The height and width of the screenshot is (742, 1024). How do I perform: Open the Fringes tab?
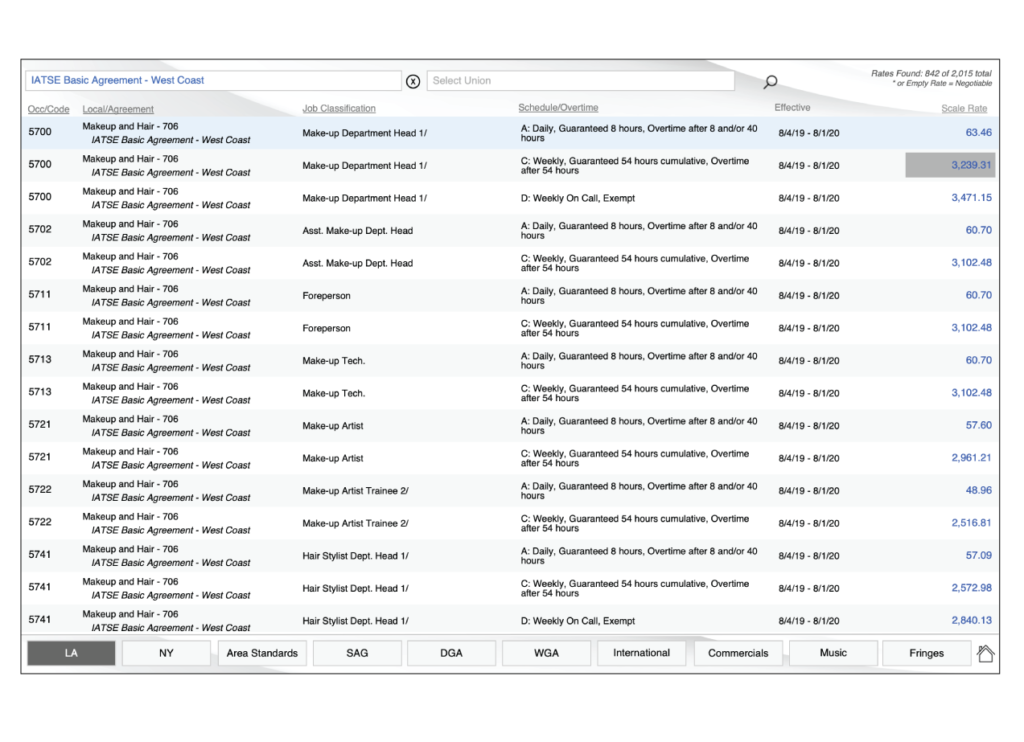point(927,653)
